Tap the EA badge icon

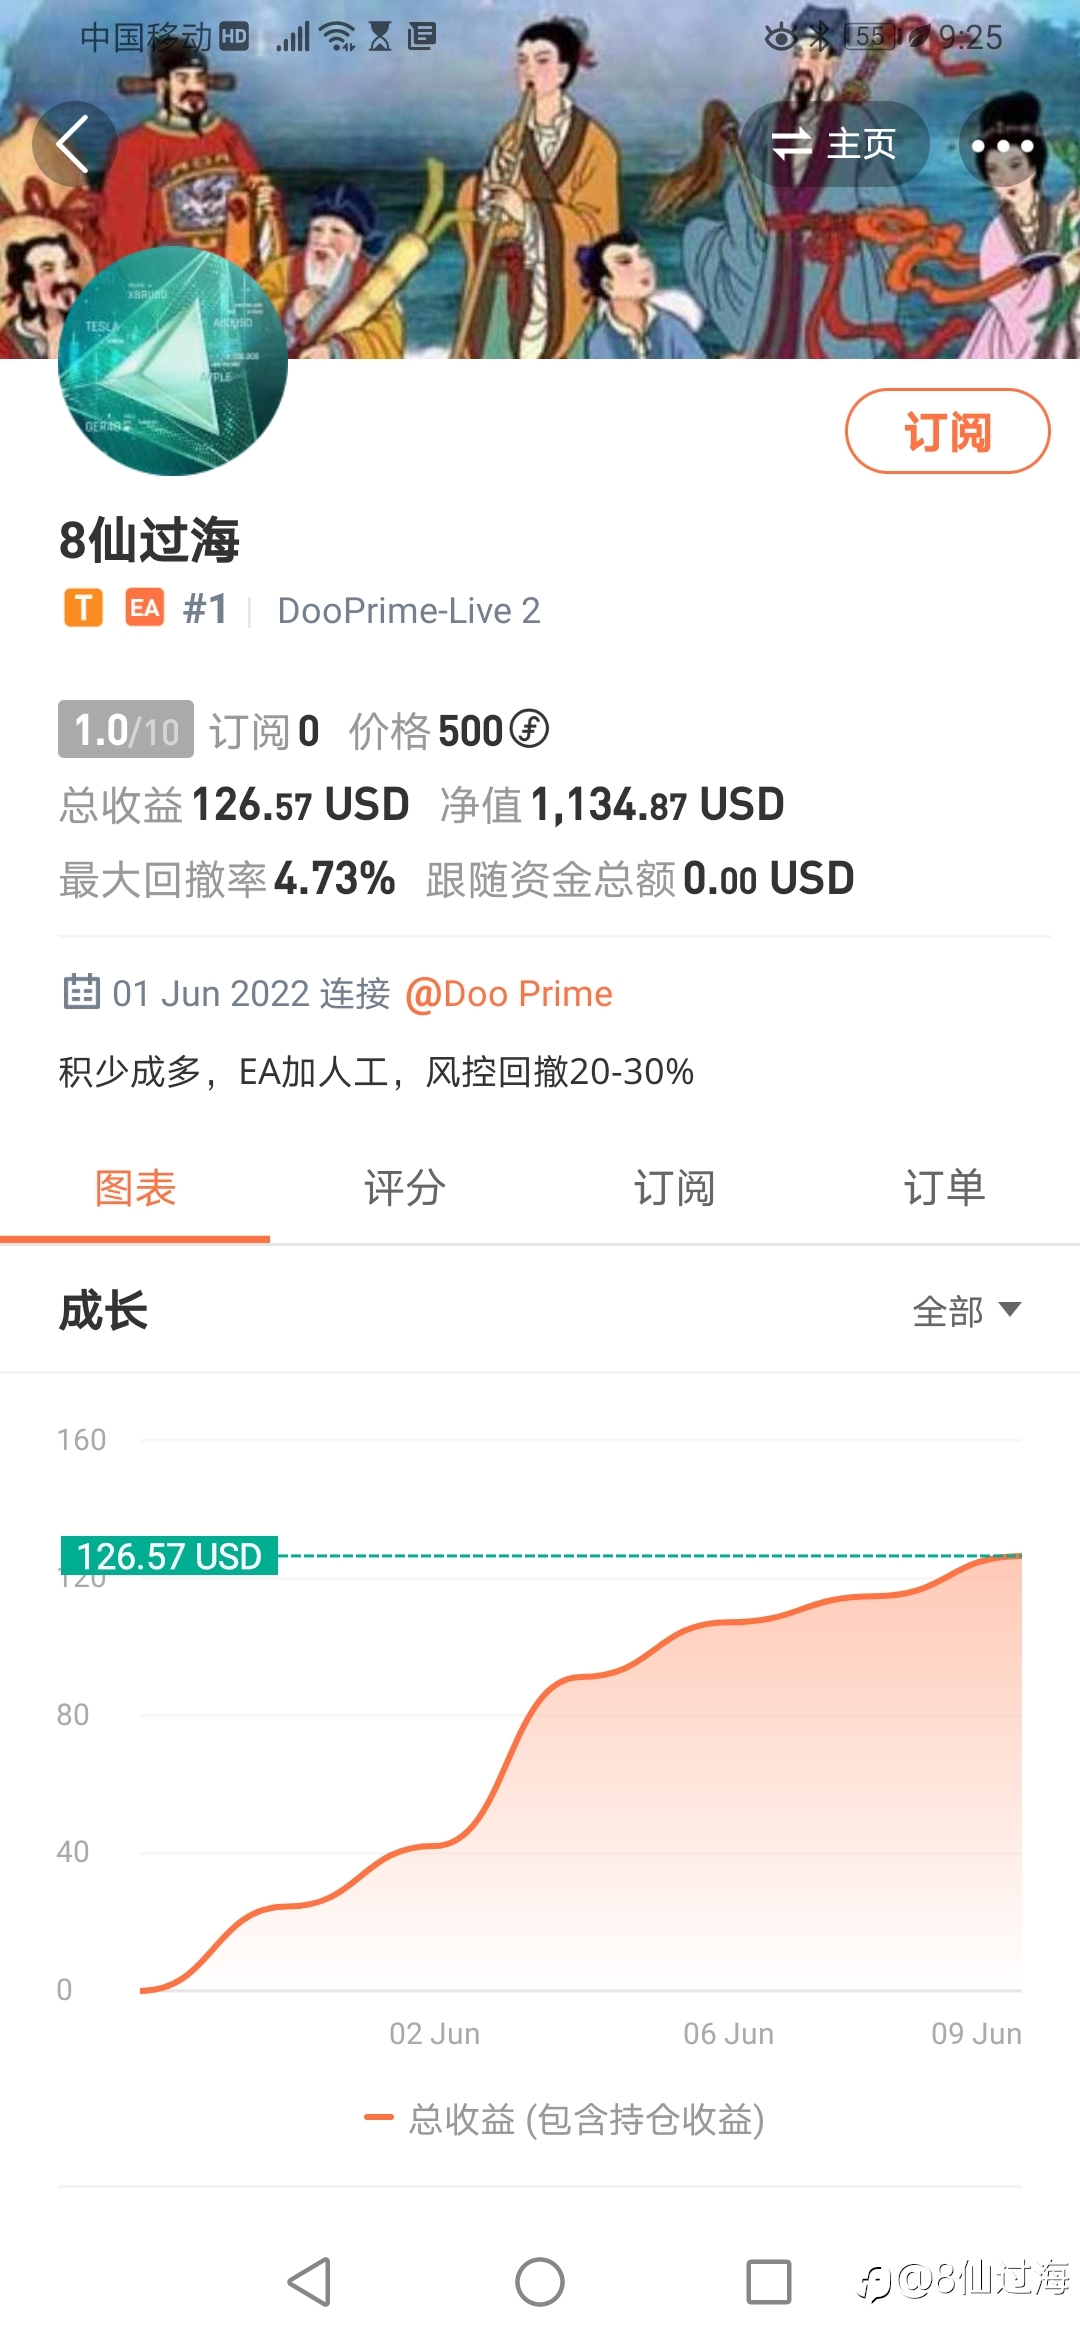click(145, 608)
